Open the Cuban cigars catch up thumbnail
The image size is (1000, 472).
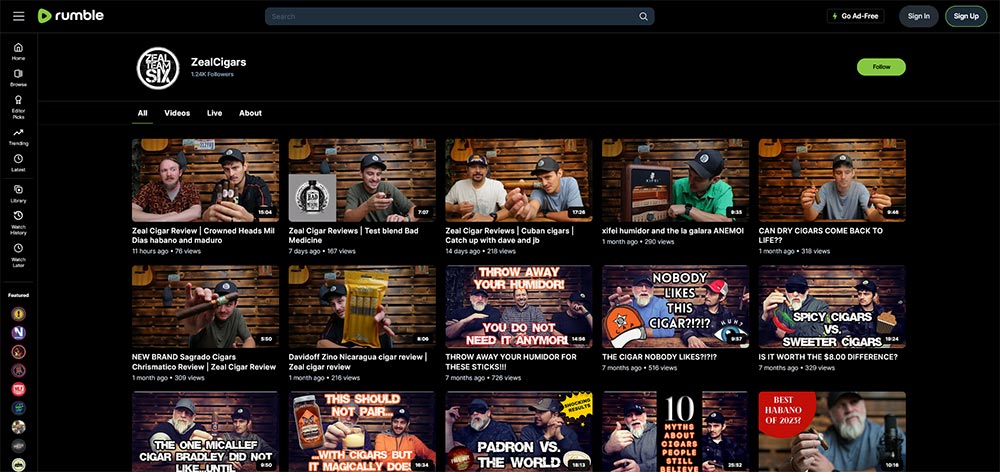coord(518,180)
